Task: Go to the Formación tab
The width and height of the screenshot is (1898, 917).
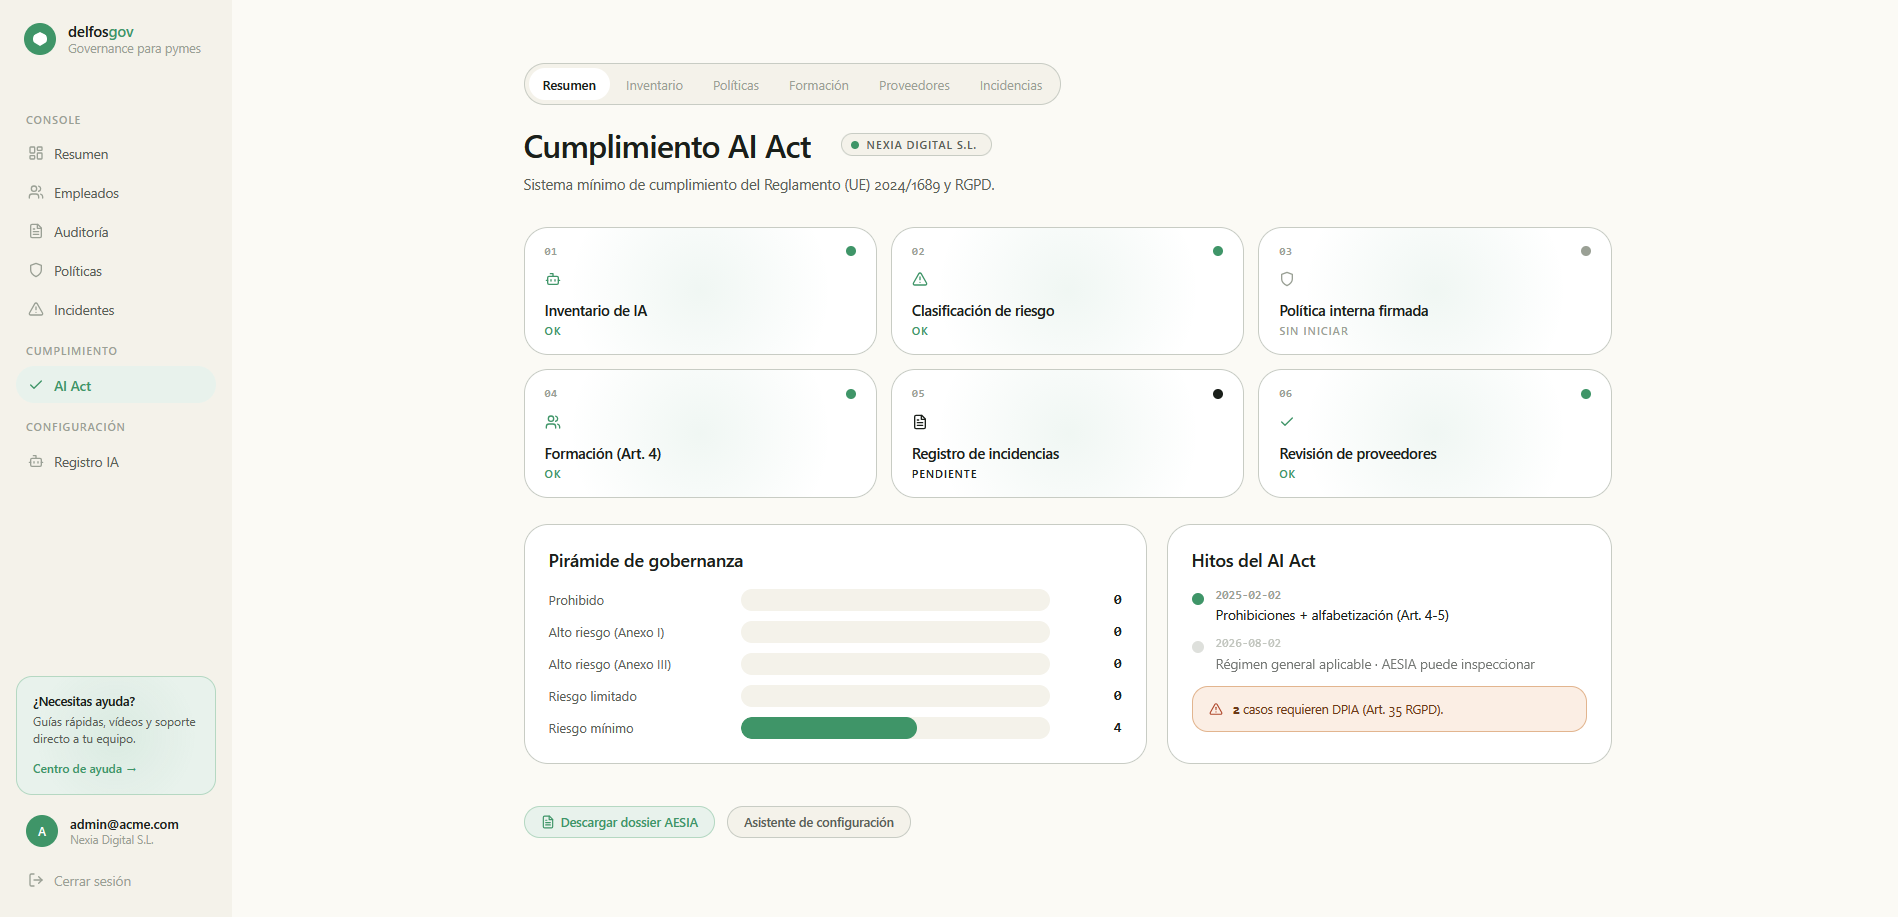Action: pos(819,85)
